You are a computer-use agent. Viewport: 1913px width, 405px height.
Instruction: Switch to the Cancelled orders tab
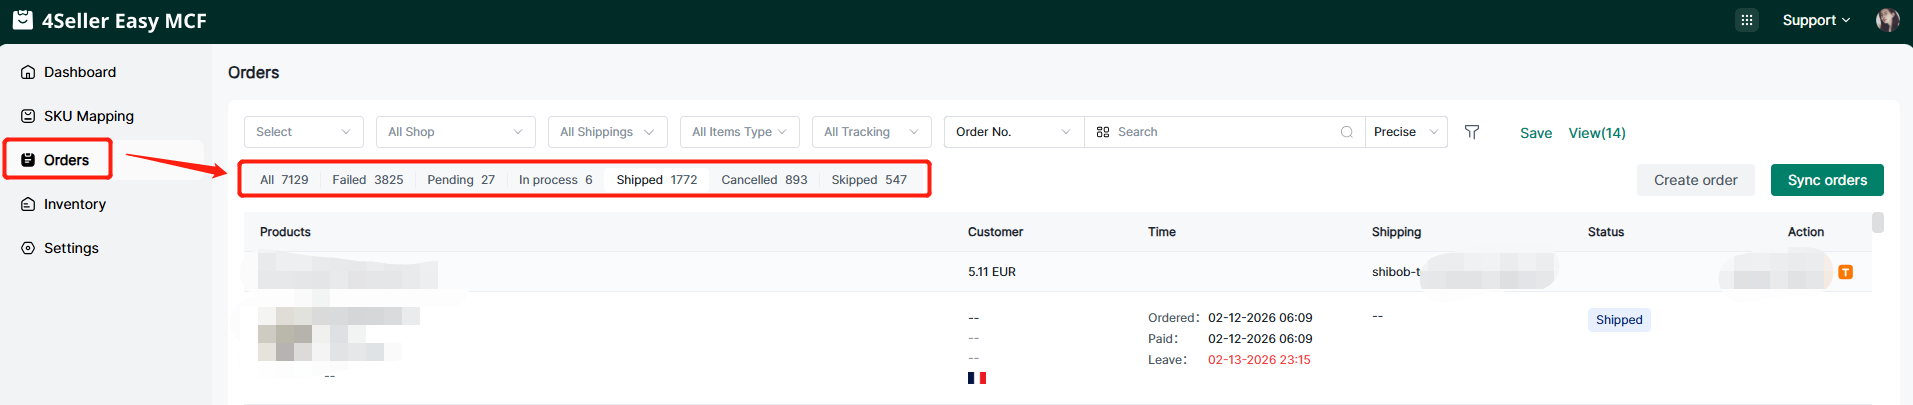764,180
